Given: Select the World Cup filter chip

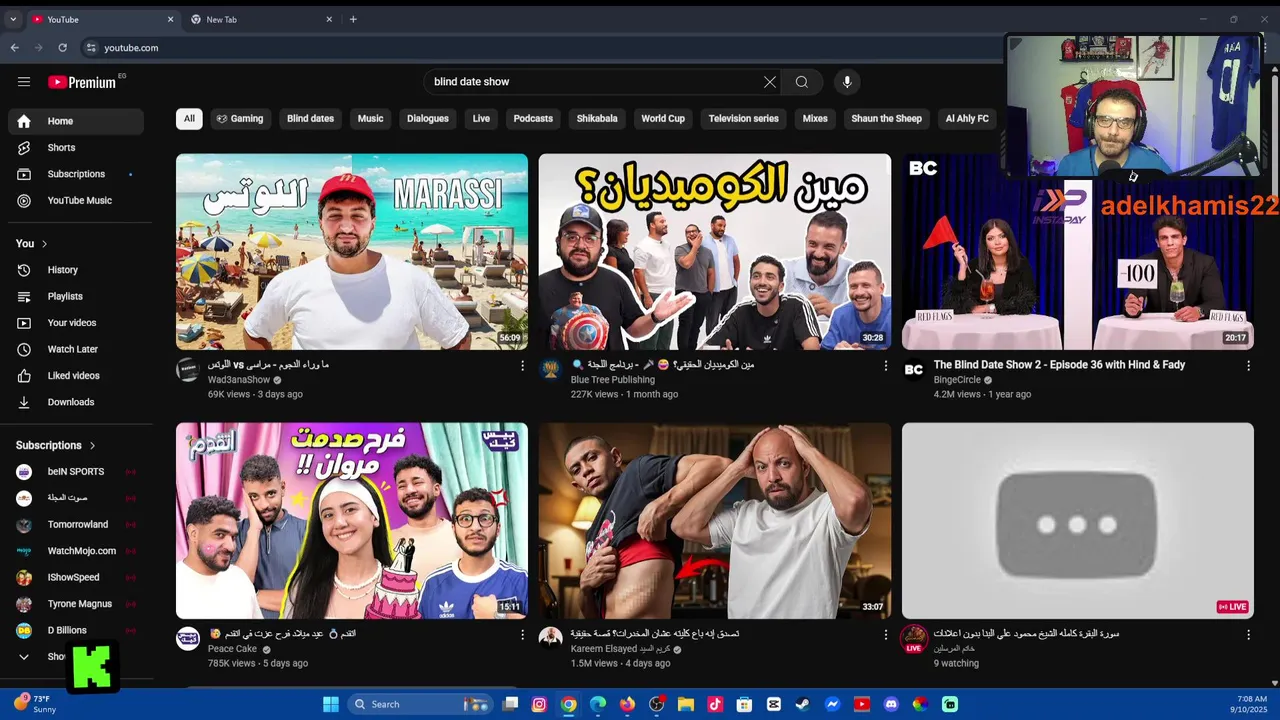Looking at the screenshot, I should [x=663, y=119].
